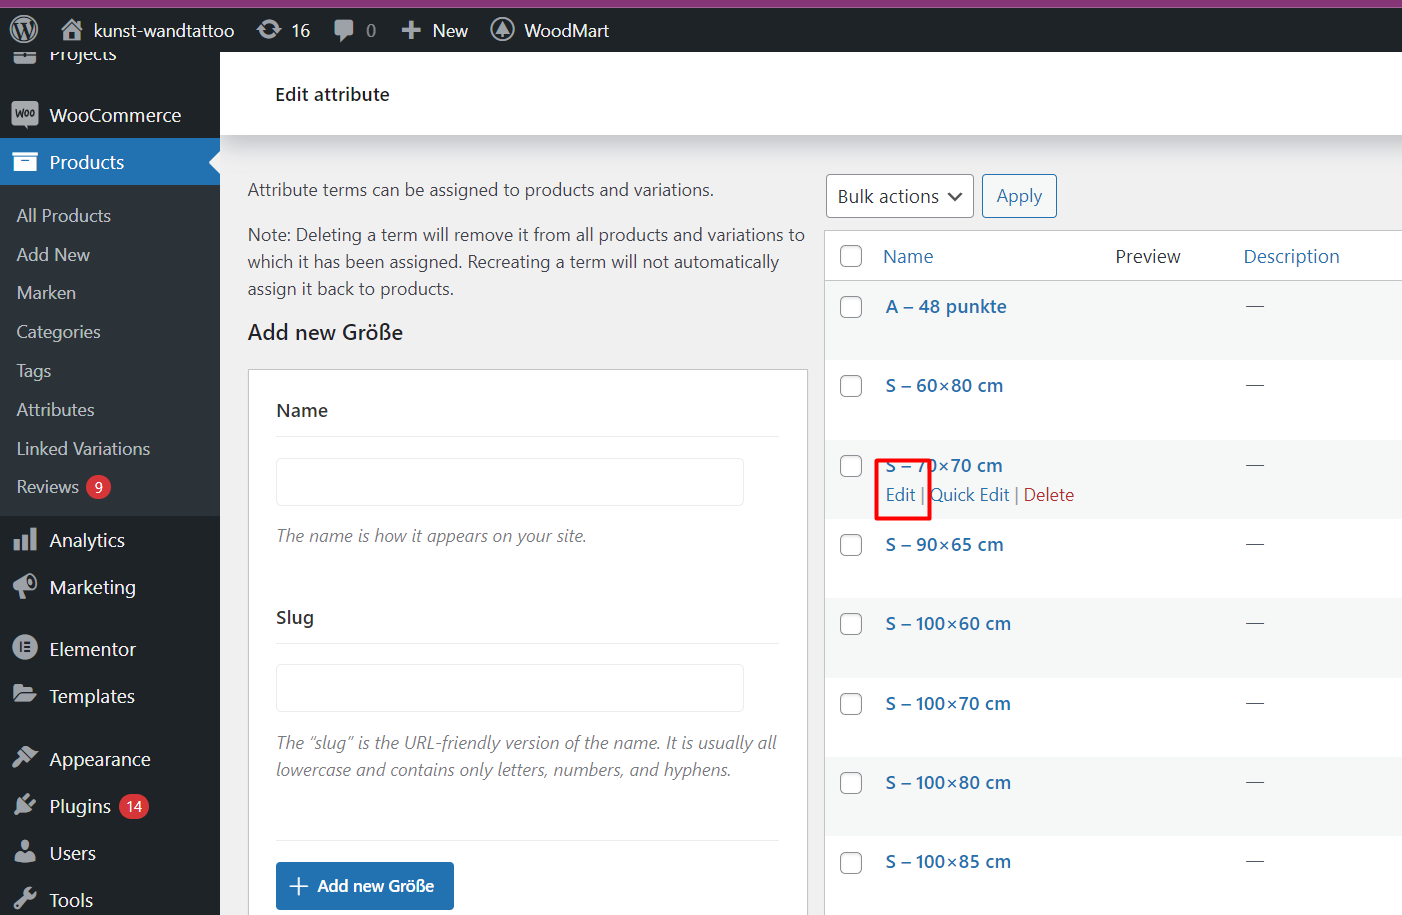Image resolution: width=1402 pixels, height=915 pixels.
Task: Check the S – 70×70 cm row
Action: tap(851, 466)
